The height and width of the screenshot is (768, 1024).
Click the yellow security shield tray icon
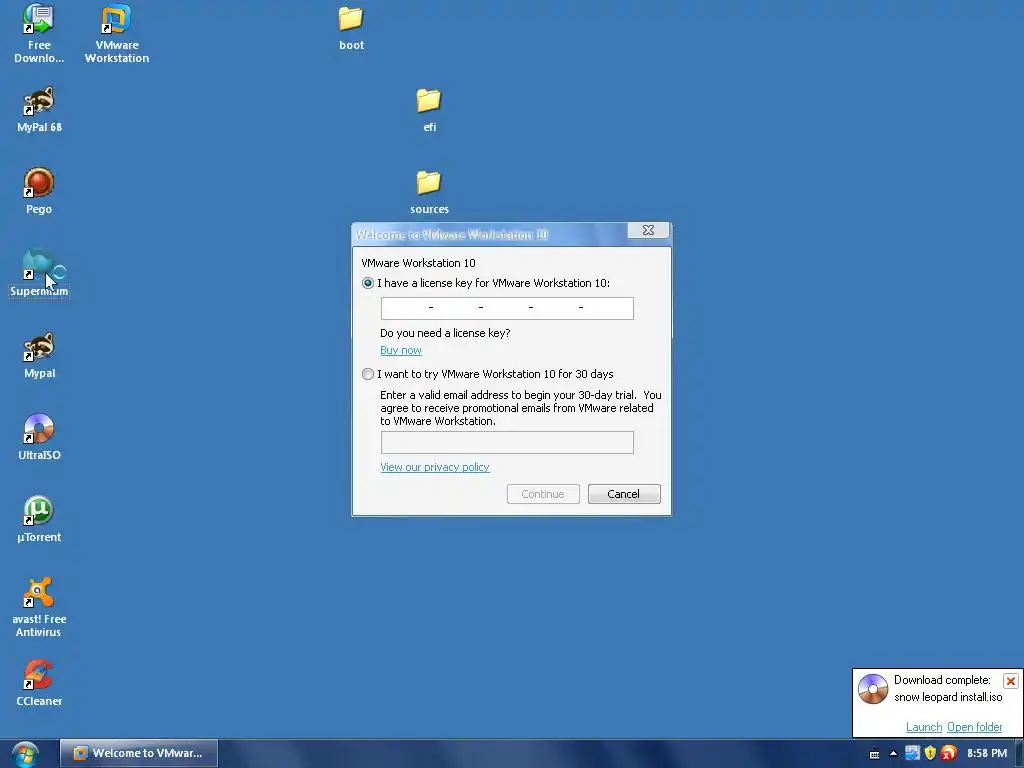pos(931,753)
